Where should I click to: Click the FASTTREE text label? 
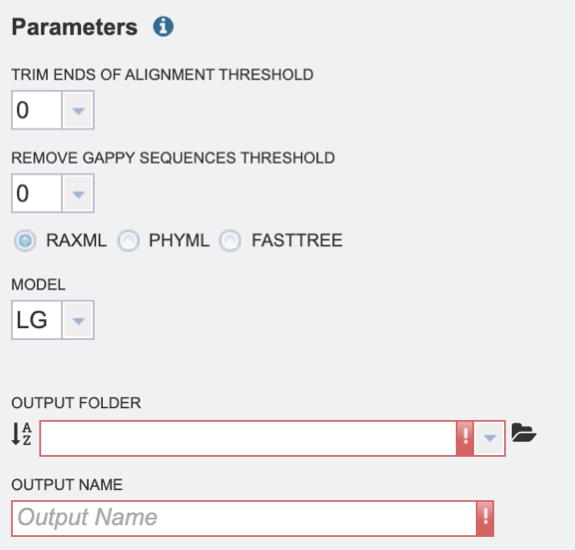pos(297,241)
